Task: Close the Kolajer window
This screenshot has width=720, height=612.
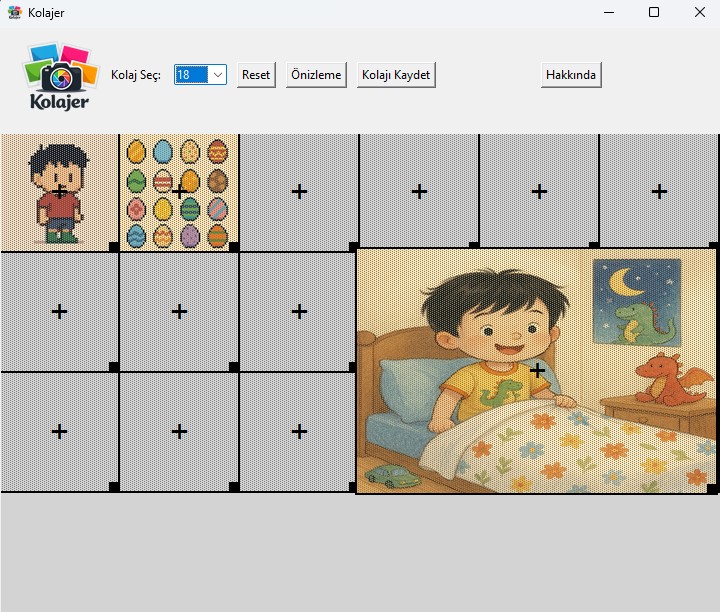Action: click(700, 12)
